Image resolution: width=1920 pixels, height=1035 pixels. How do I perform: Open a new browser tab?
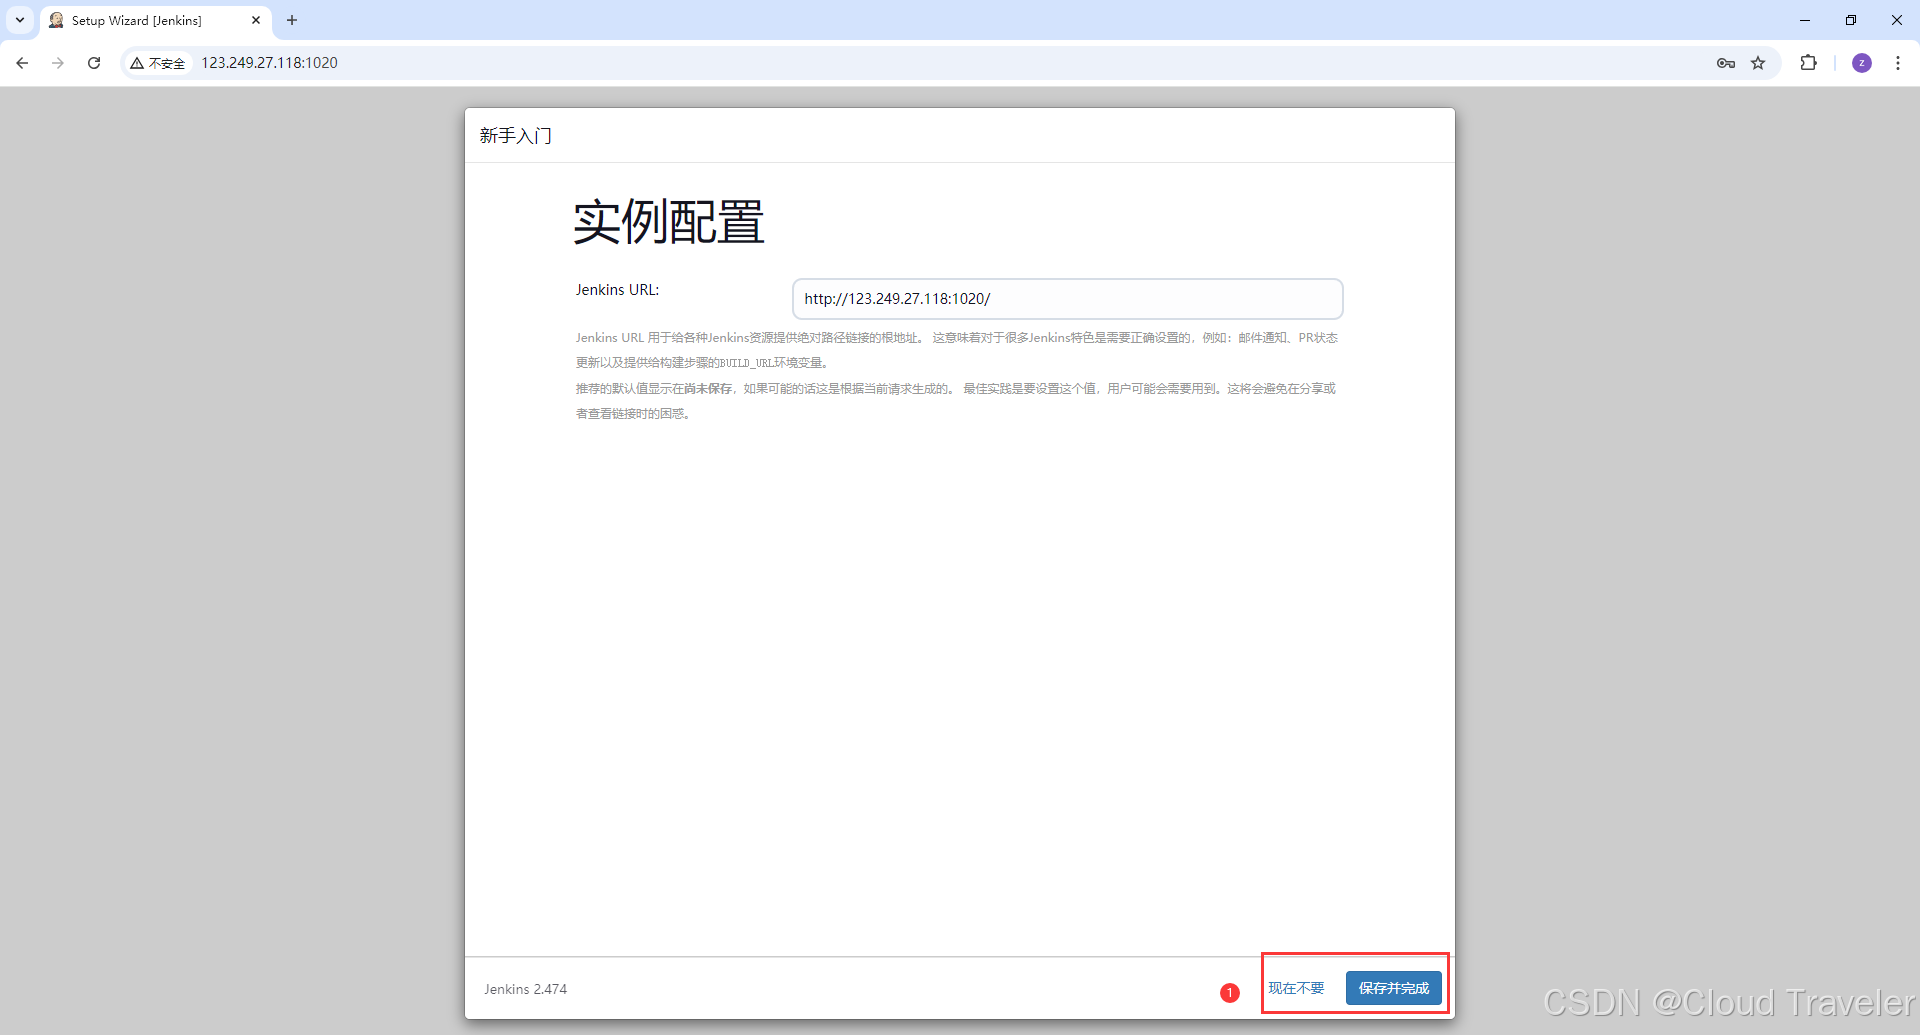click(292, 20)
